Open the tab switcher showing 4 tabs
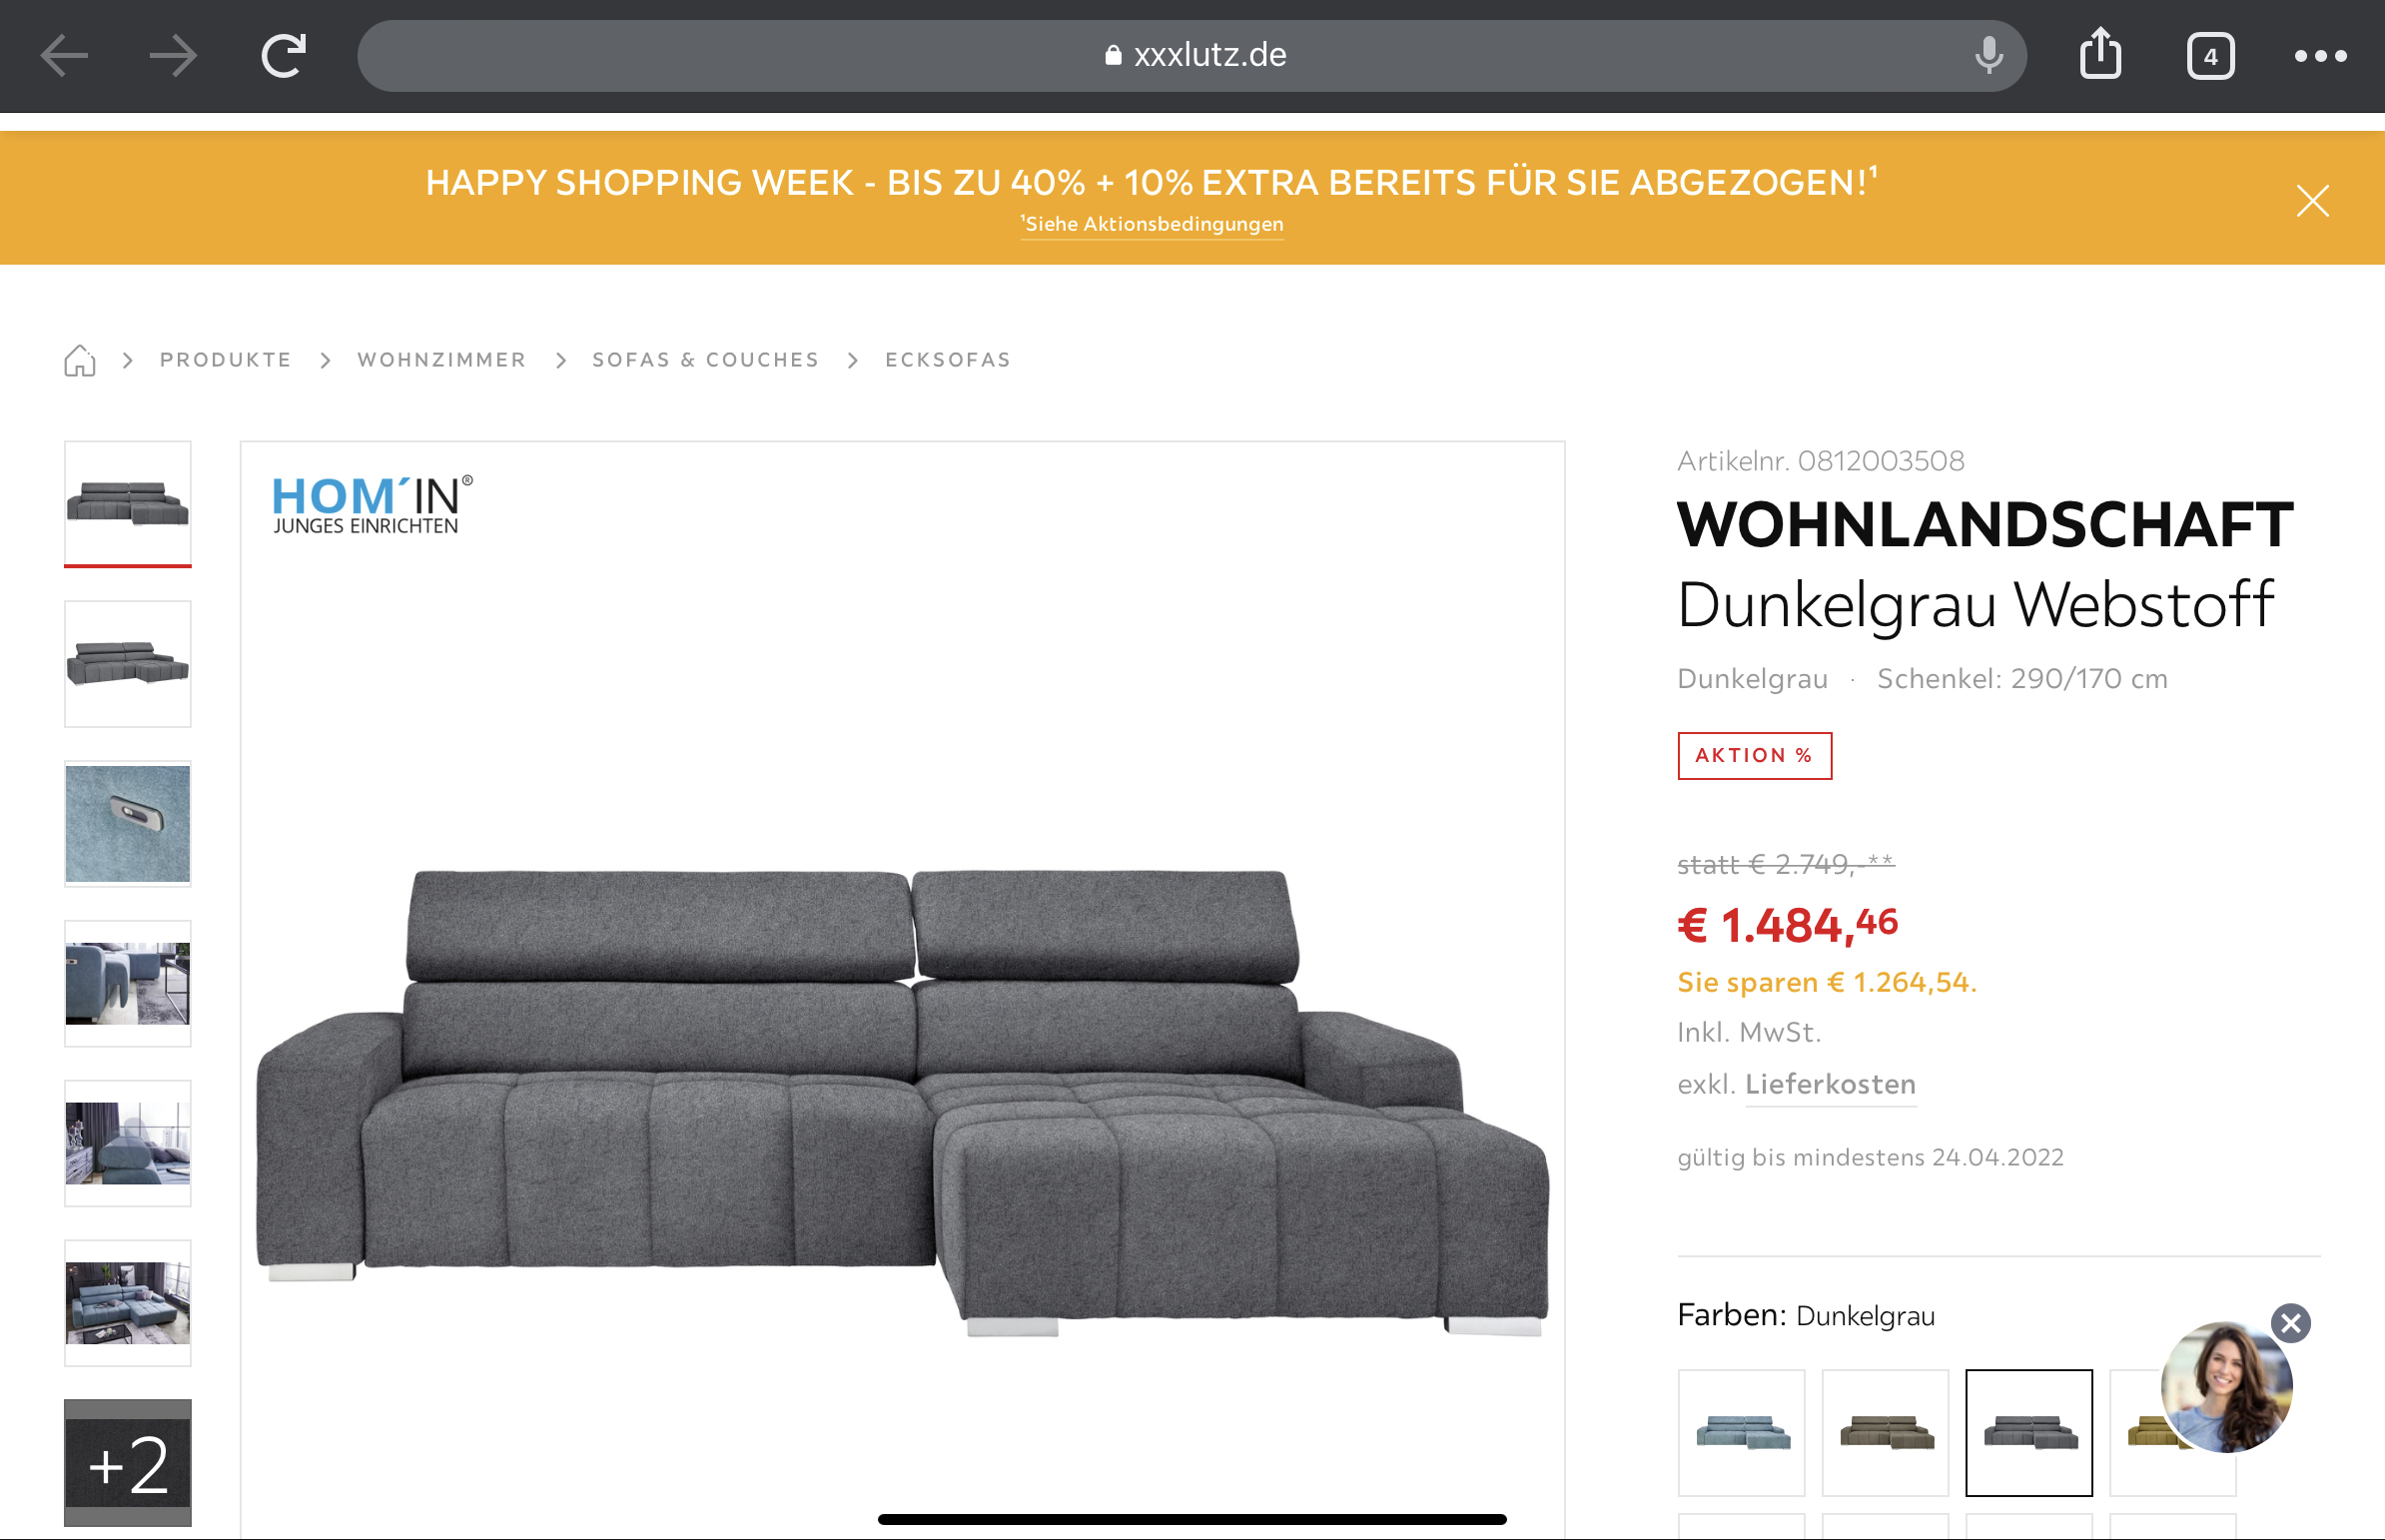 pos(2210,57)
